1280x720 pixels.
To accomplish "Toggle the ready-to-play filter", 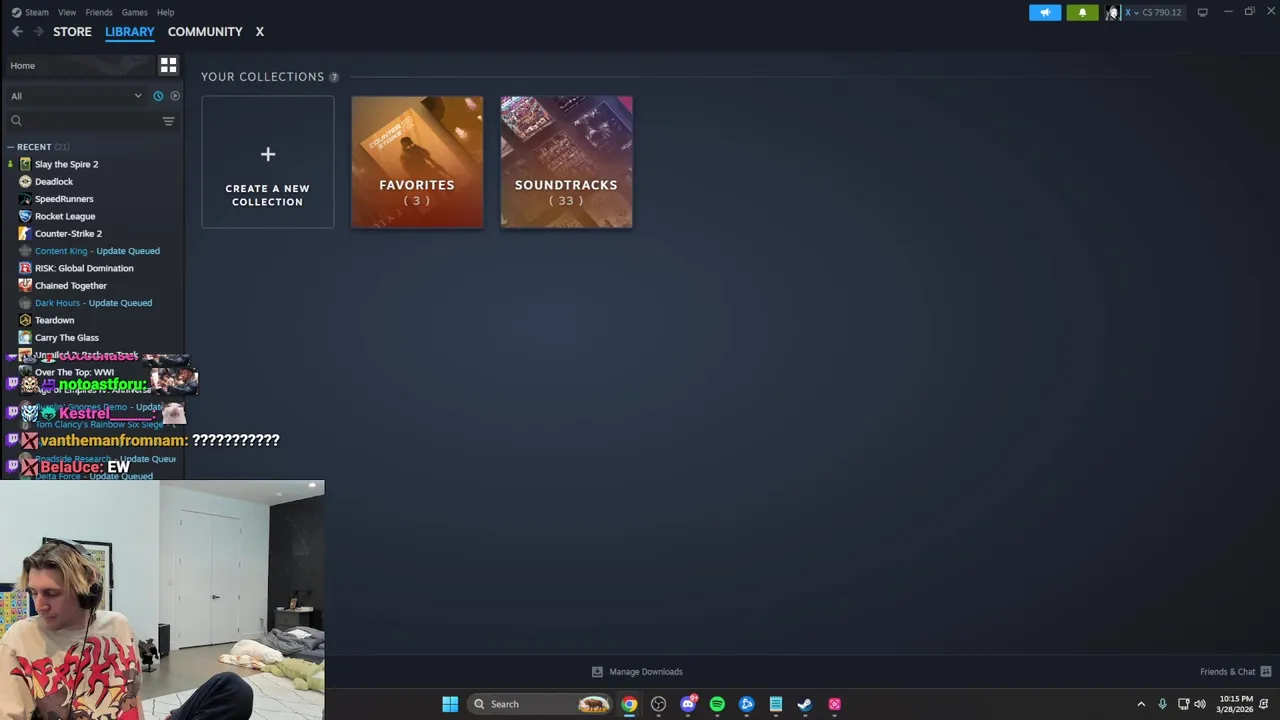I will coord(175,96).
